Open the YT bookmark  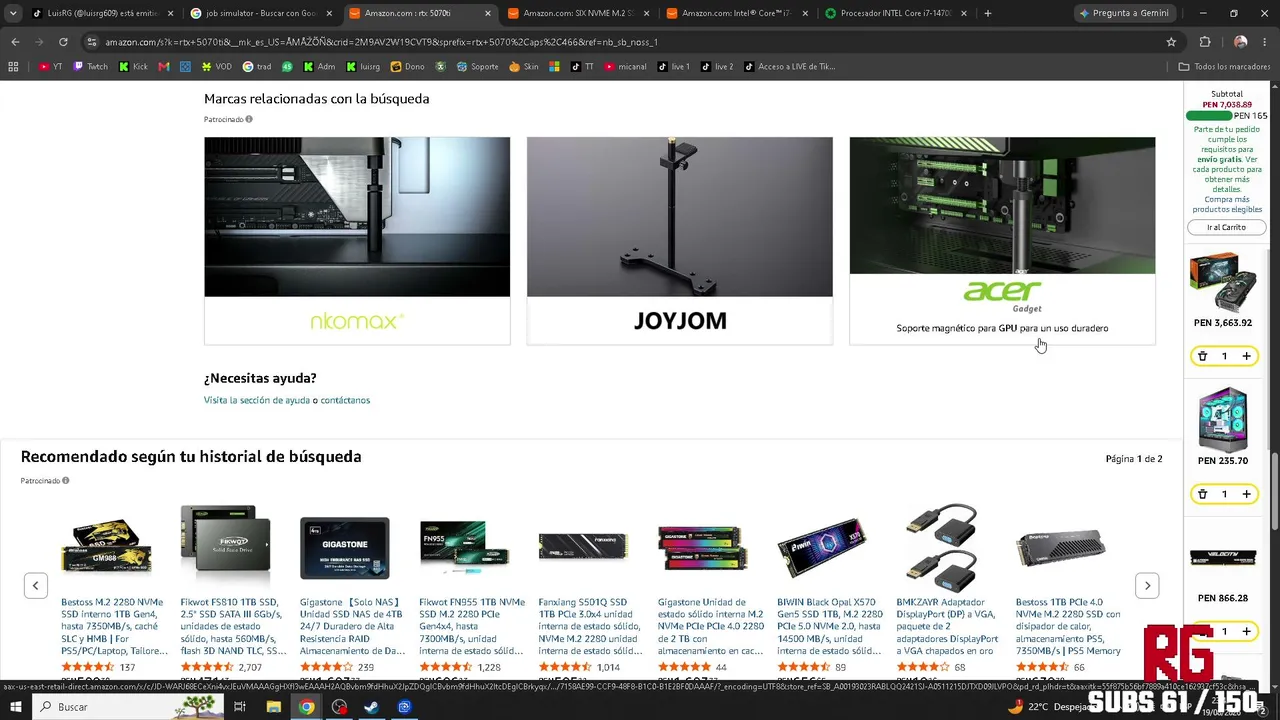point(51,67)
